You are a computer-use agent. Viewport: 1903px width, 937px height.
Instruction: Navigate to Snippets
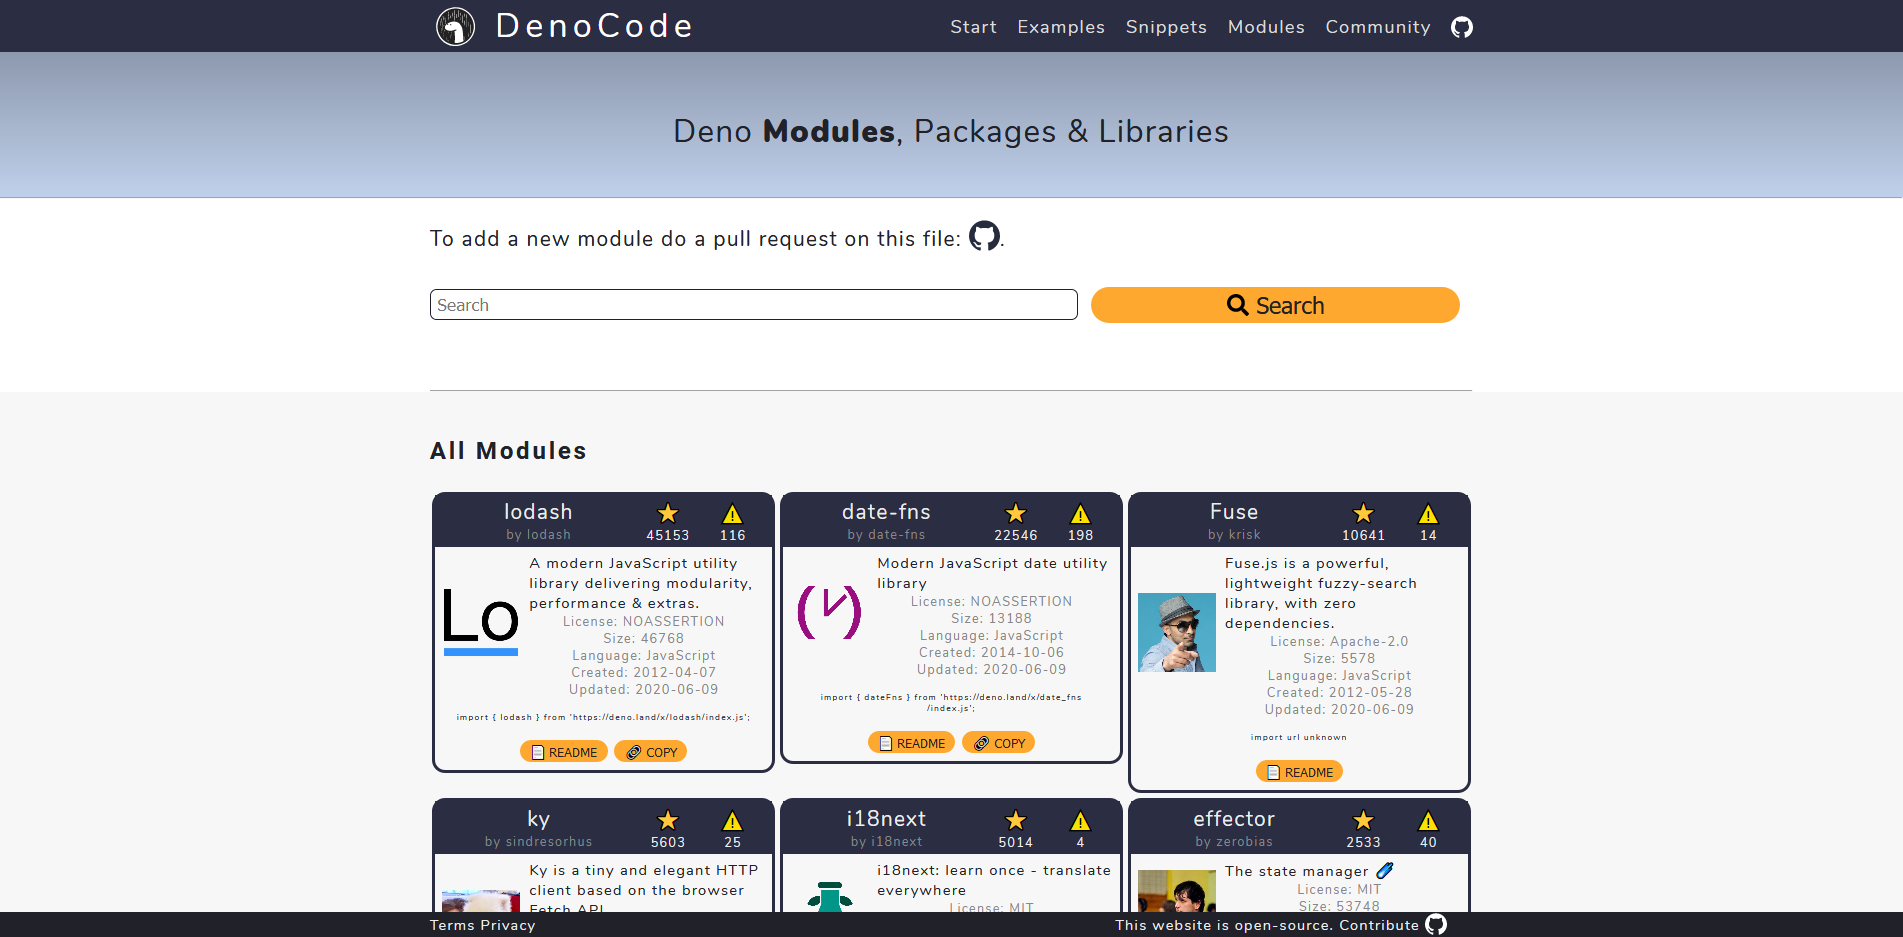point(1166,27)
